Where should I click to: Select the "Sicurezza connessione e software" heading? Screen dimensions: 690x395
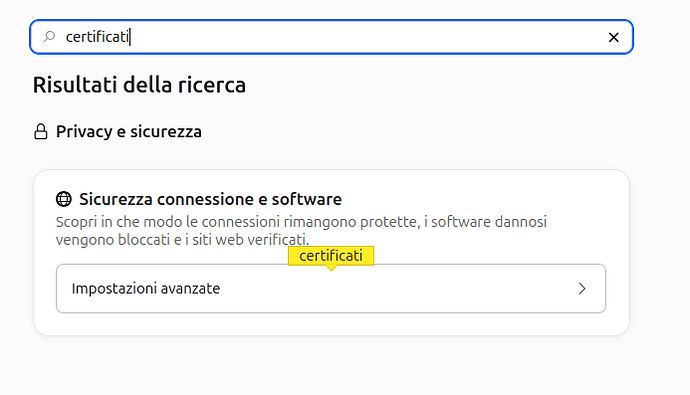210,199
